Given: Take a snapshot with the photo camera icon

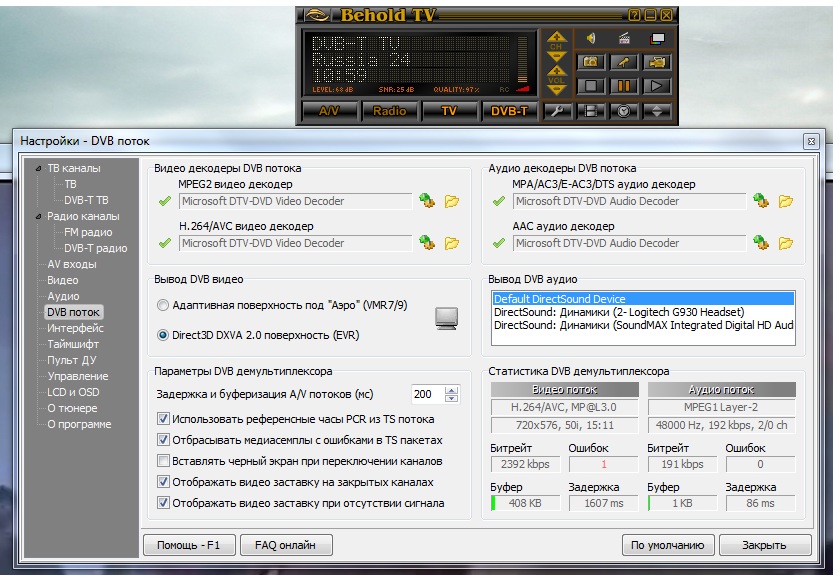Looking at the screenshot, I should [x=590, y=62].
